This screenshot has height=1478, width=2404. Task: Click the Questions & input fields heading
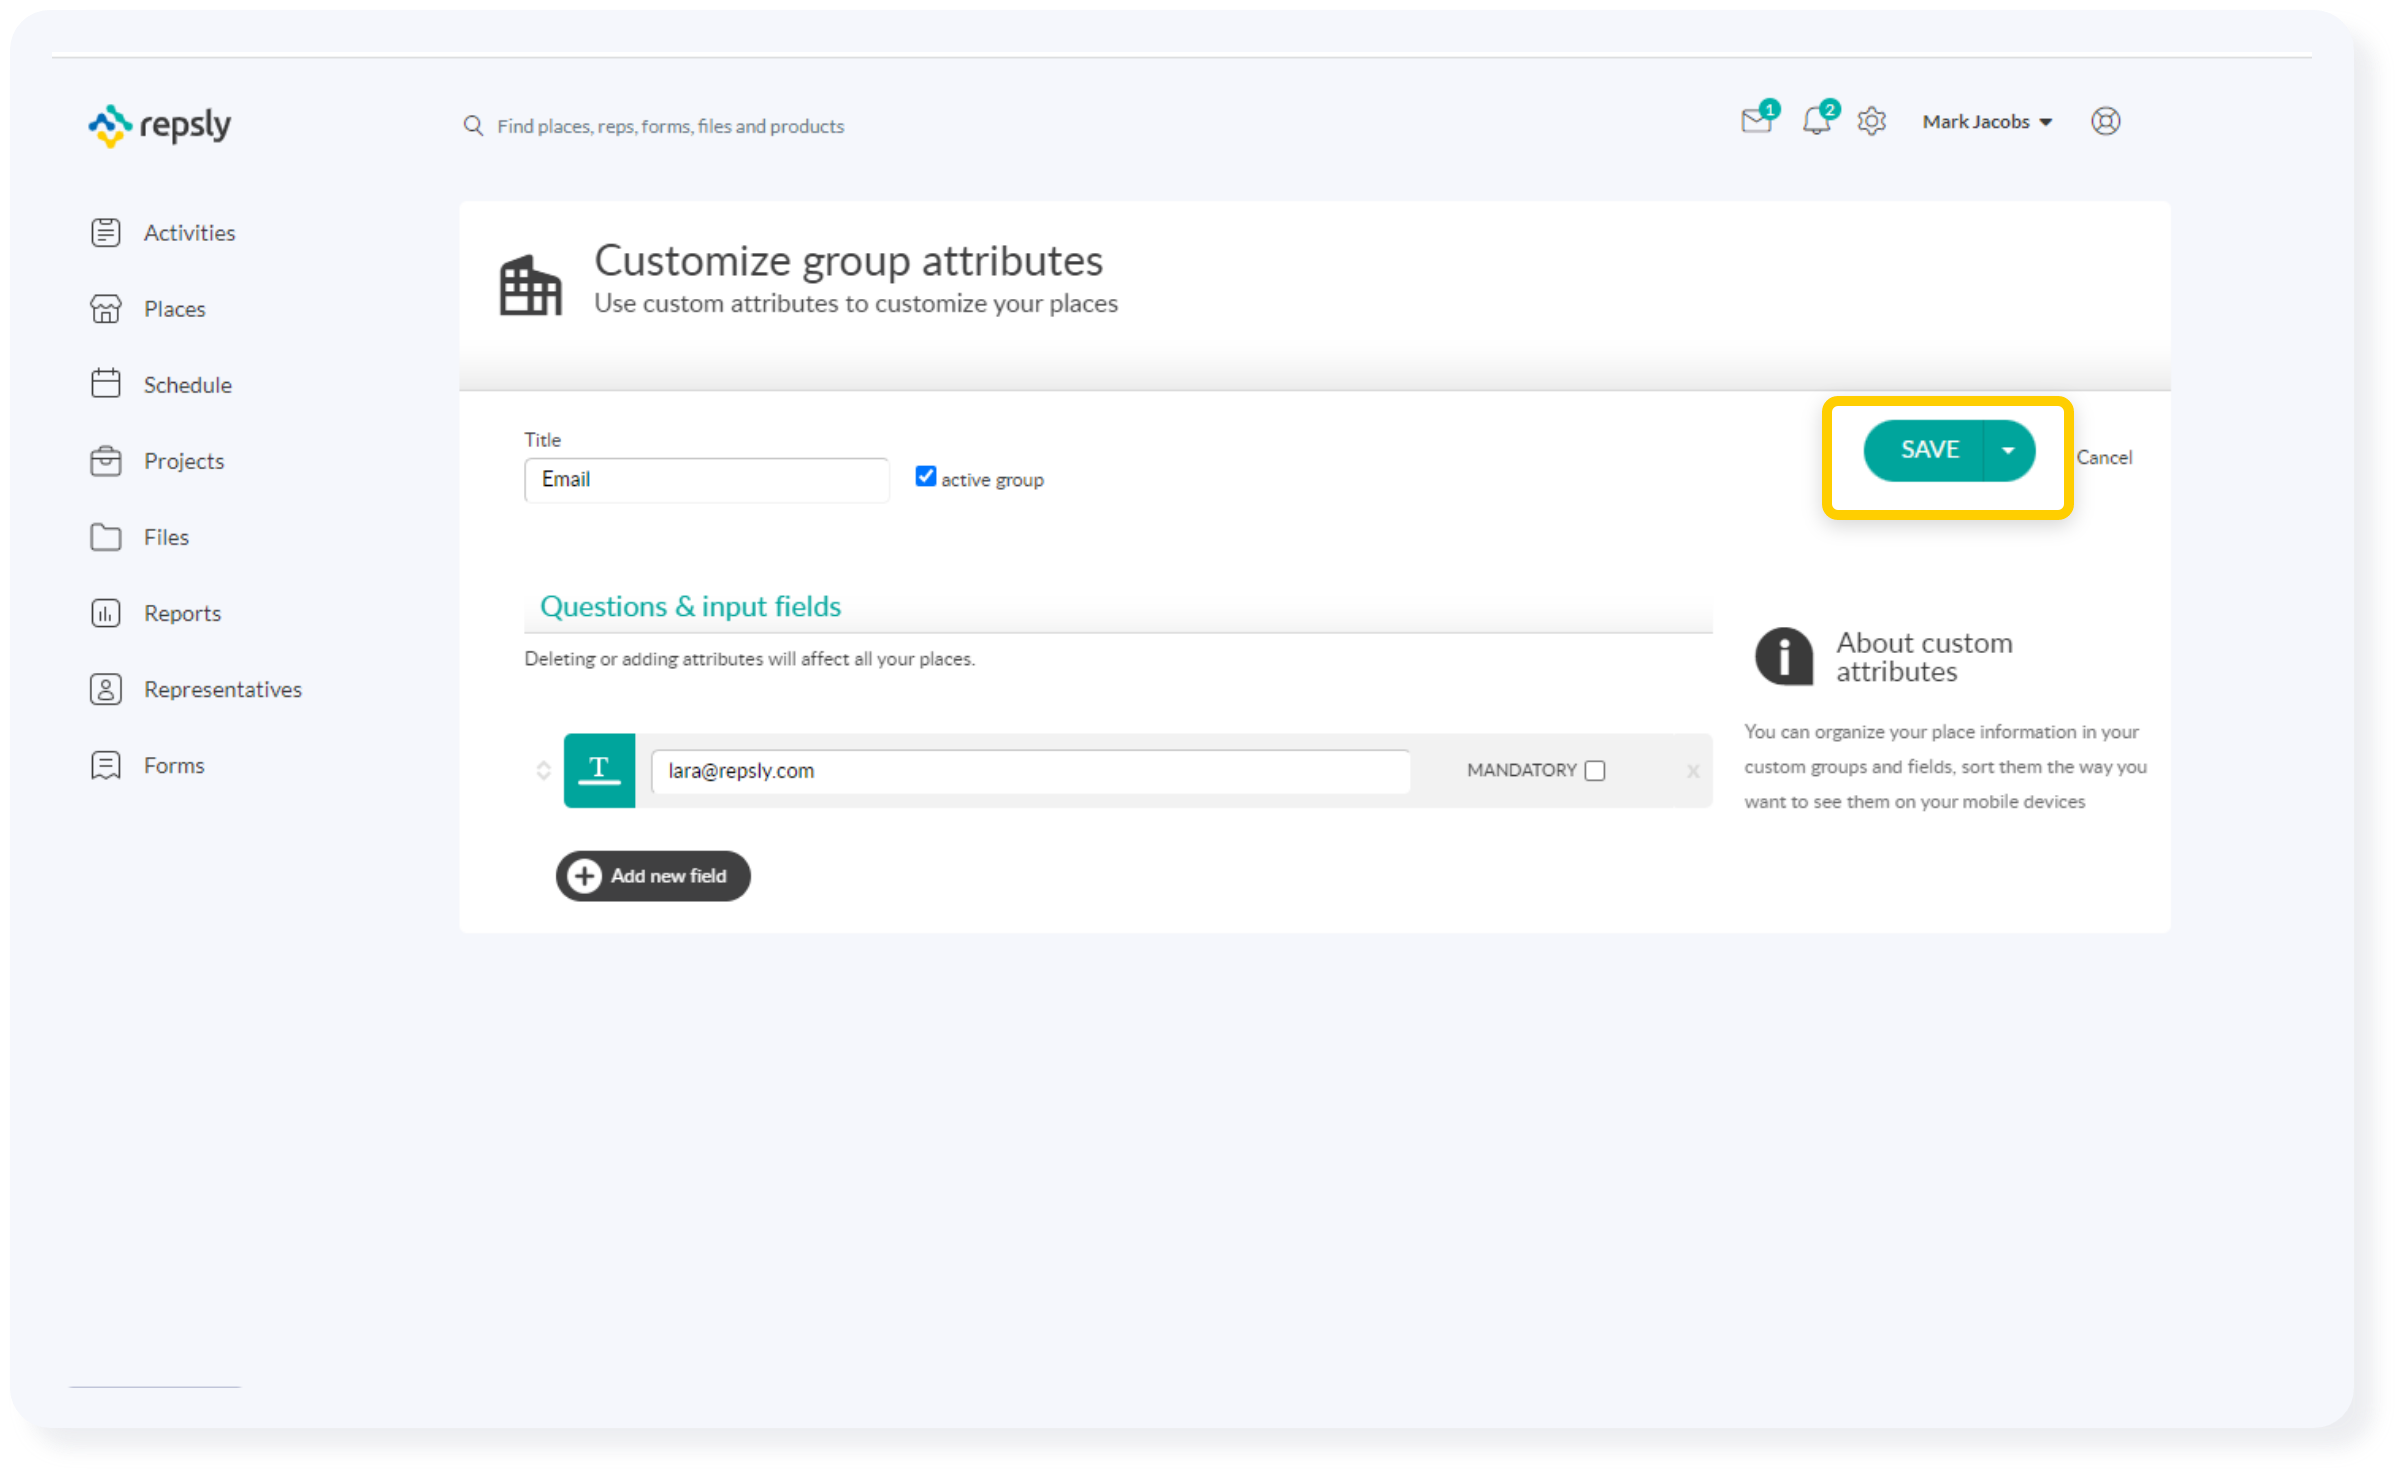[690, 606]
